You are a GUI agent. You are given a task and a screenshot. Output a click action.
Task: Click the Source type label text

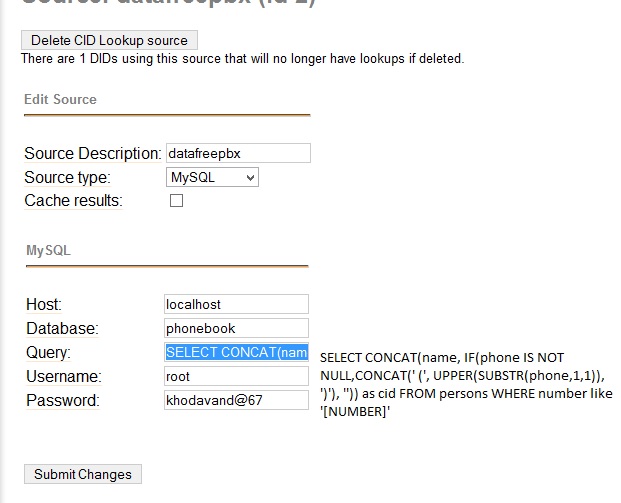tap(67, 177)
